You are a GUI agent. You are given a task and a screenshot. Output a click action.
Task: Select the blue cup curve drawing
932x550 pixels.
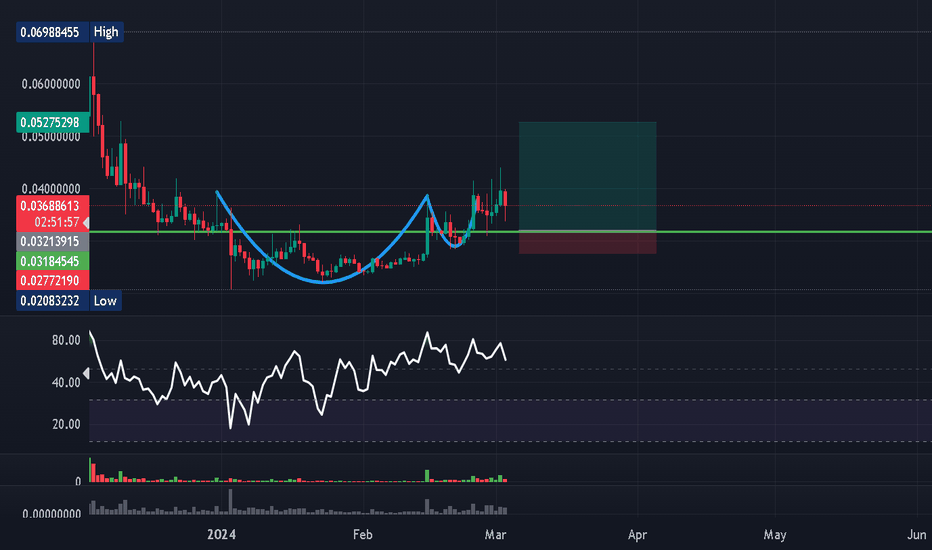[x=323, y=282]
